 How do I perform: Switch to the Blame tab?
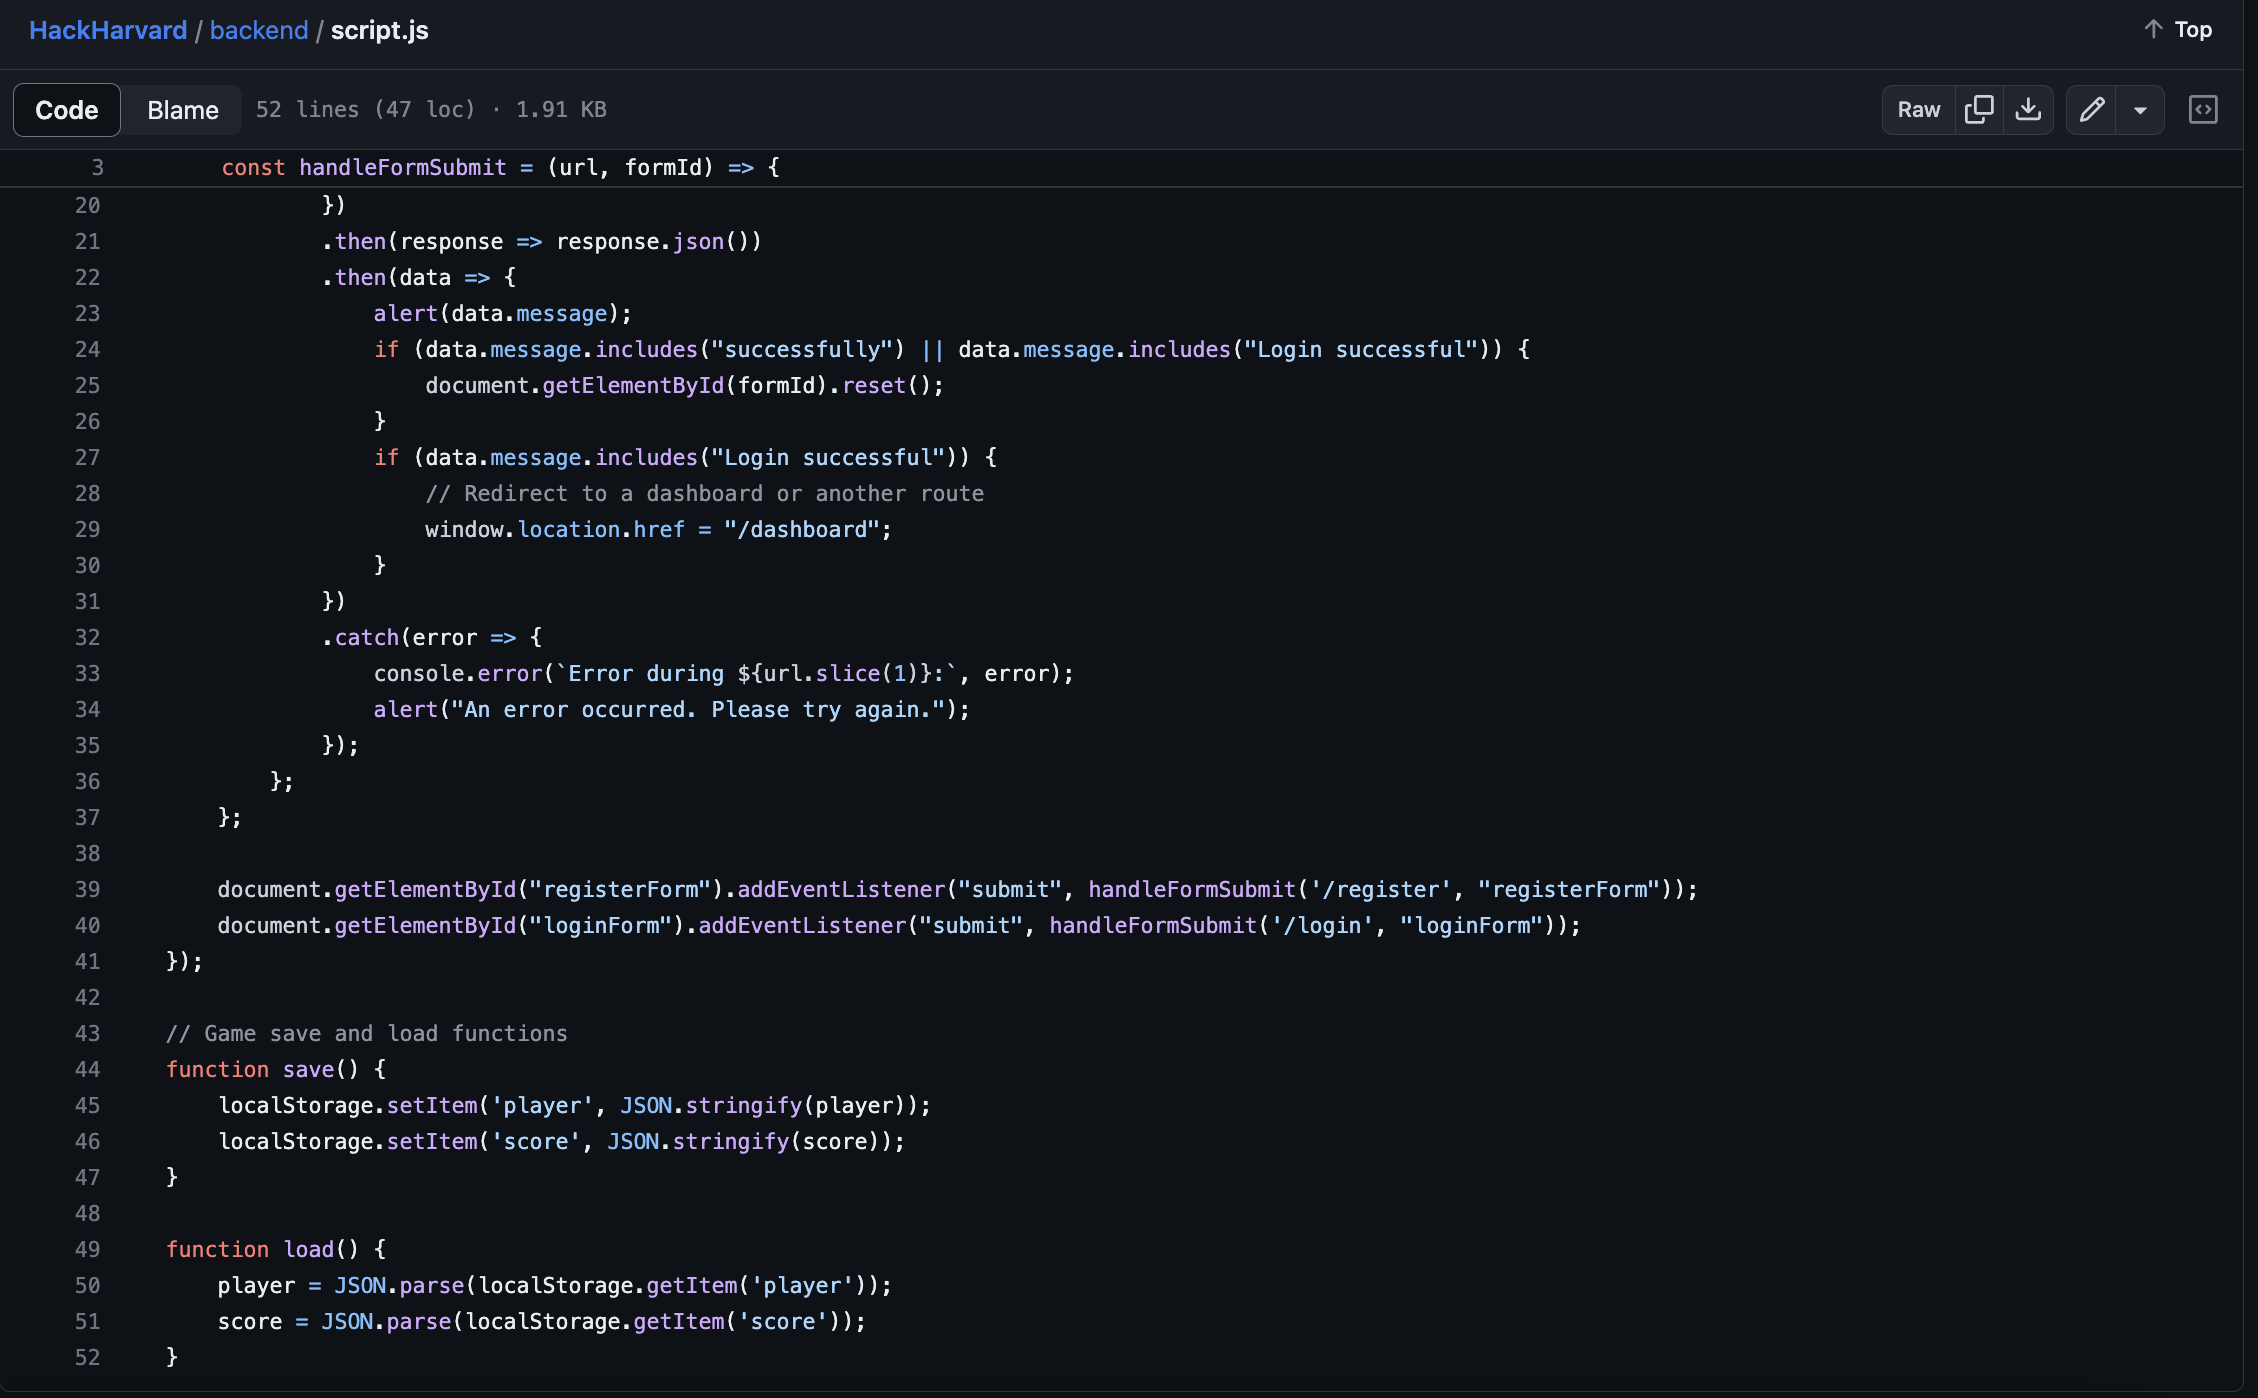click(182, 110)
